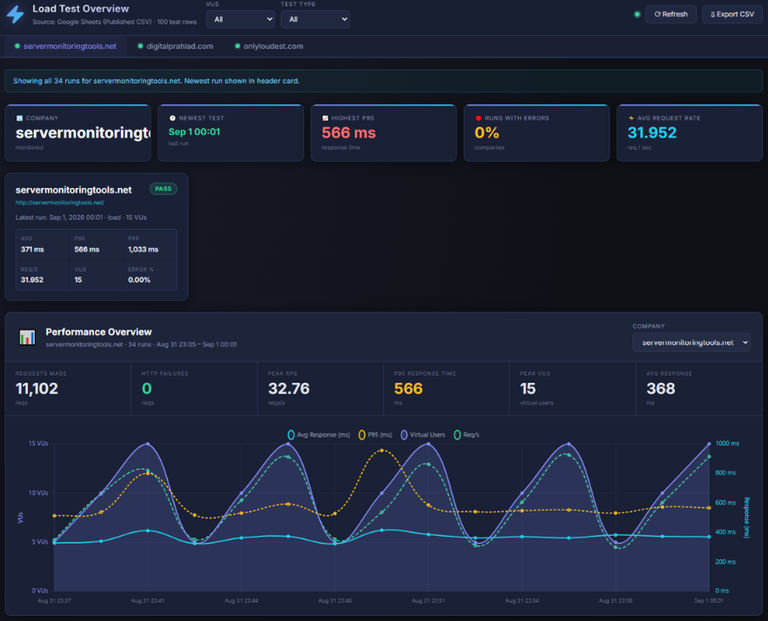Switch to servermonitoringtools.net tab

coord(66,46)
